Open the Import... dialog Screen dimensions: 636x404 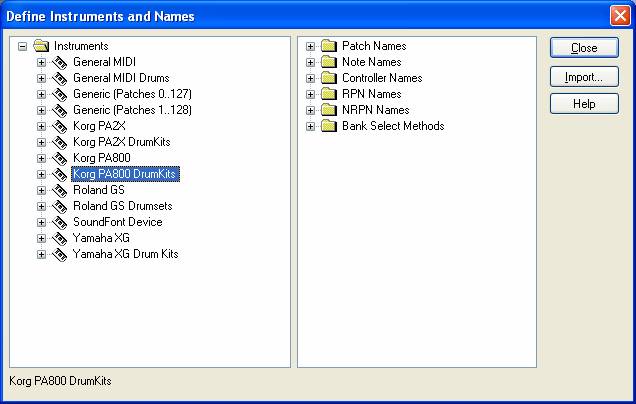[584, 77]
